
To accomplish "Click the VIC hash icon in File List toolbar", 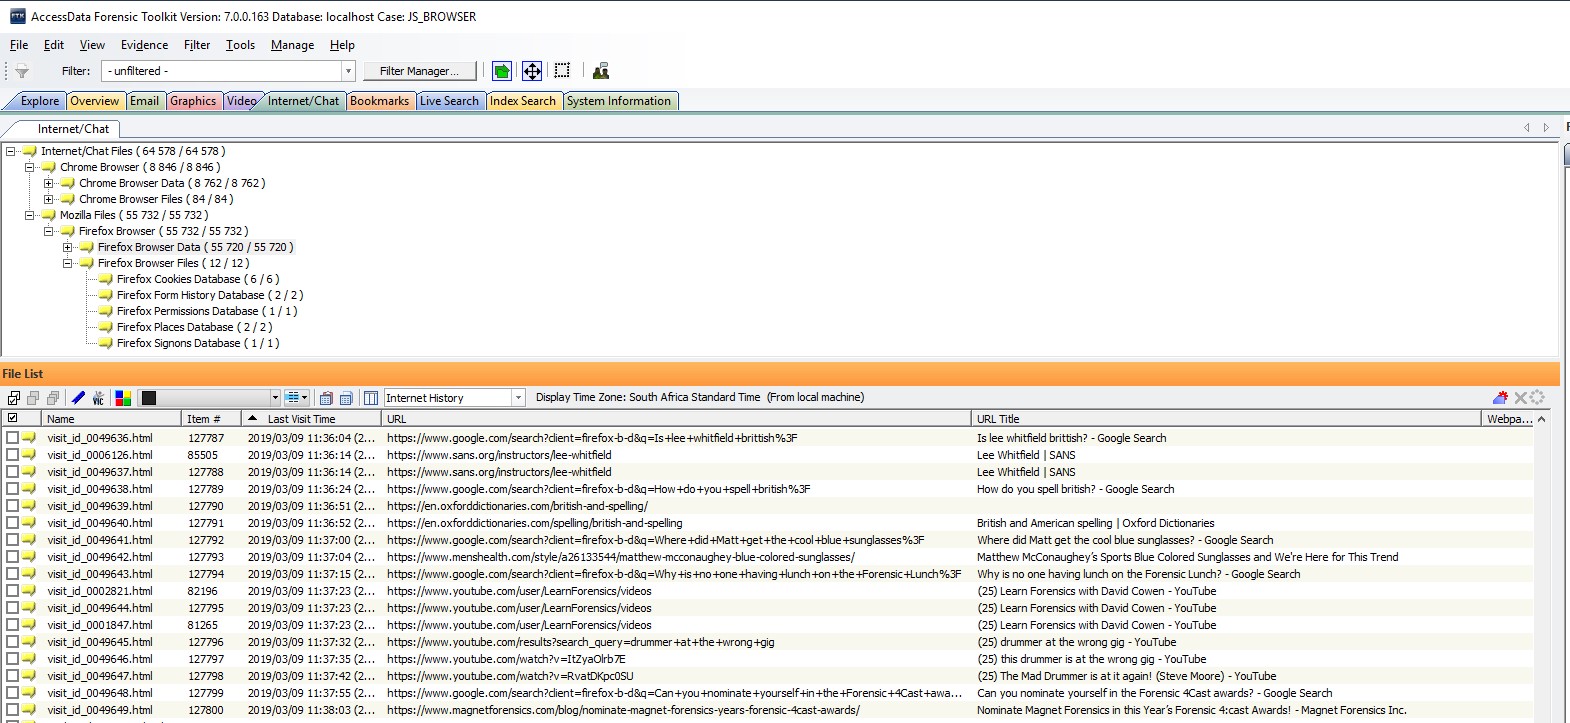I will pyautogui.click(x=98, y=398).
